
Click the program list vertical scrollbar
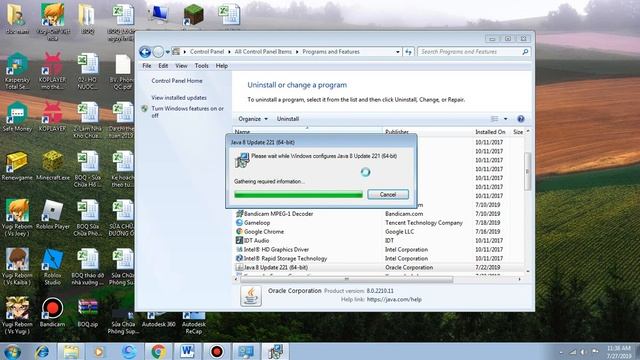click(528, 171)
